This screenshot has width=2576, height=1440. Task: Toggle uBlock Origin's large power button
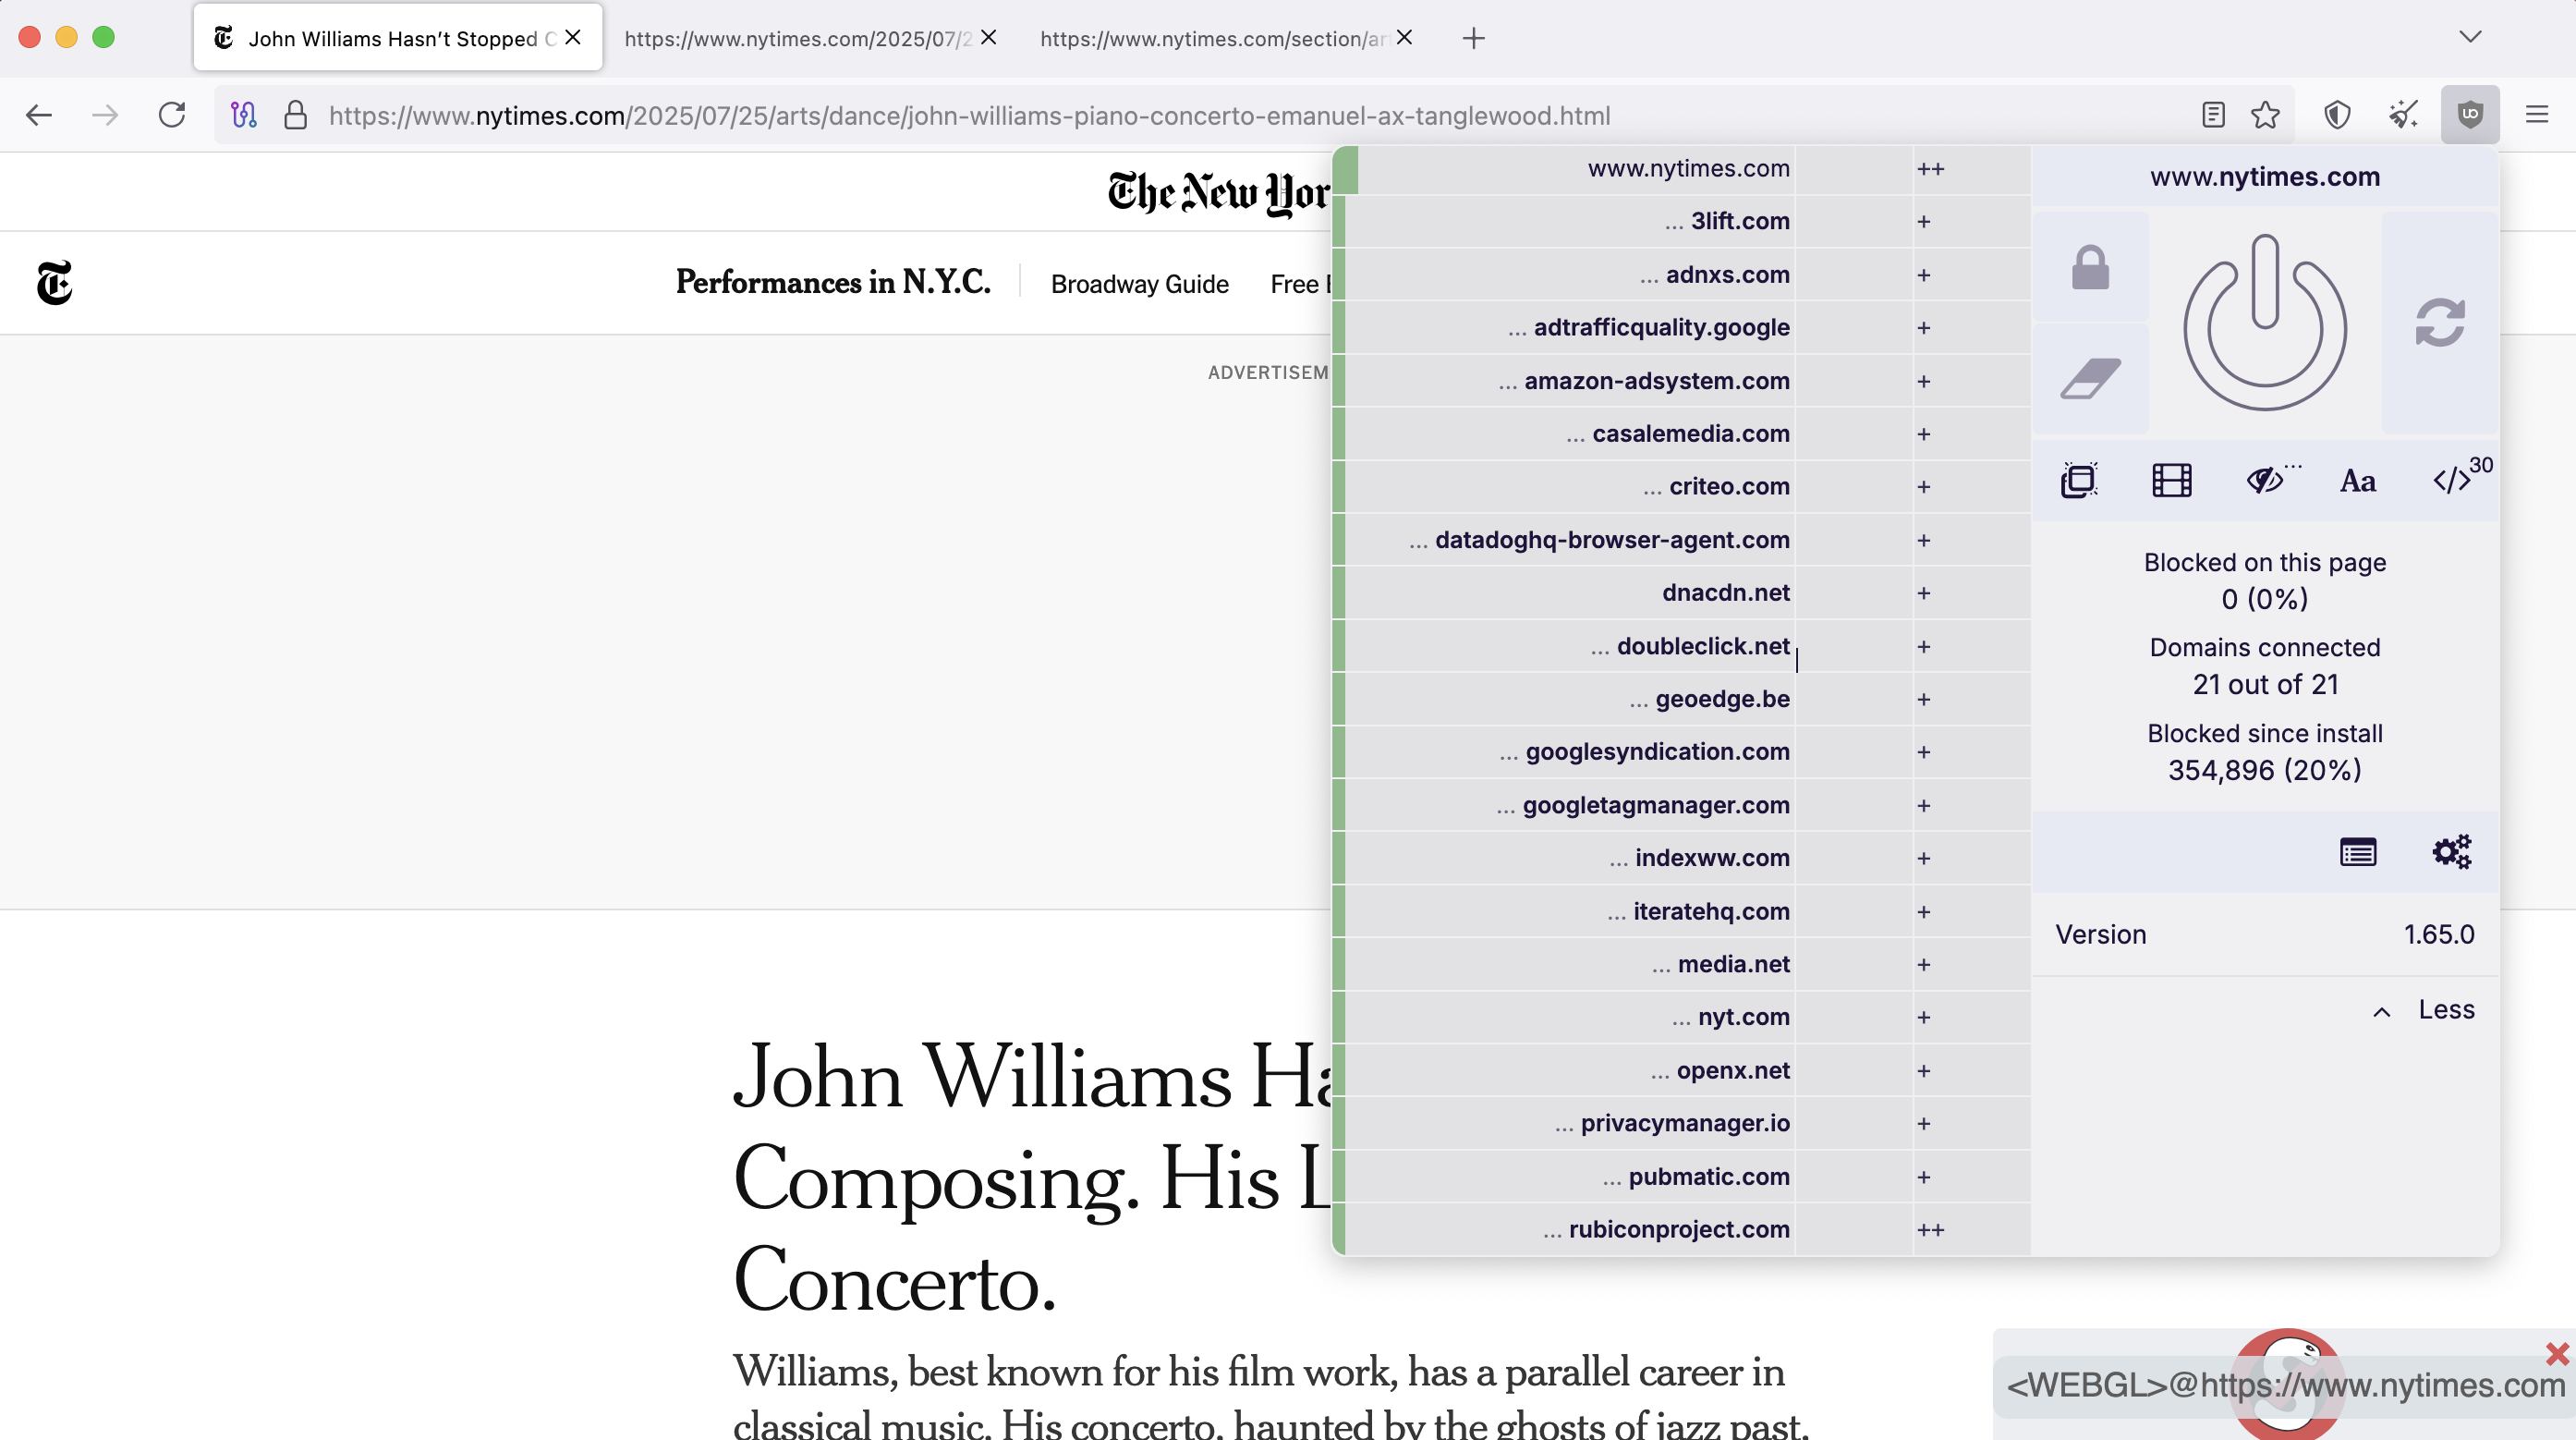2263,322
